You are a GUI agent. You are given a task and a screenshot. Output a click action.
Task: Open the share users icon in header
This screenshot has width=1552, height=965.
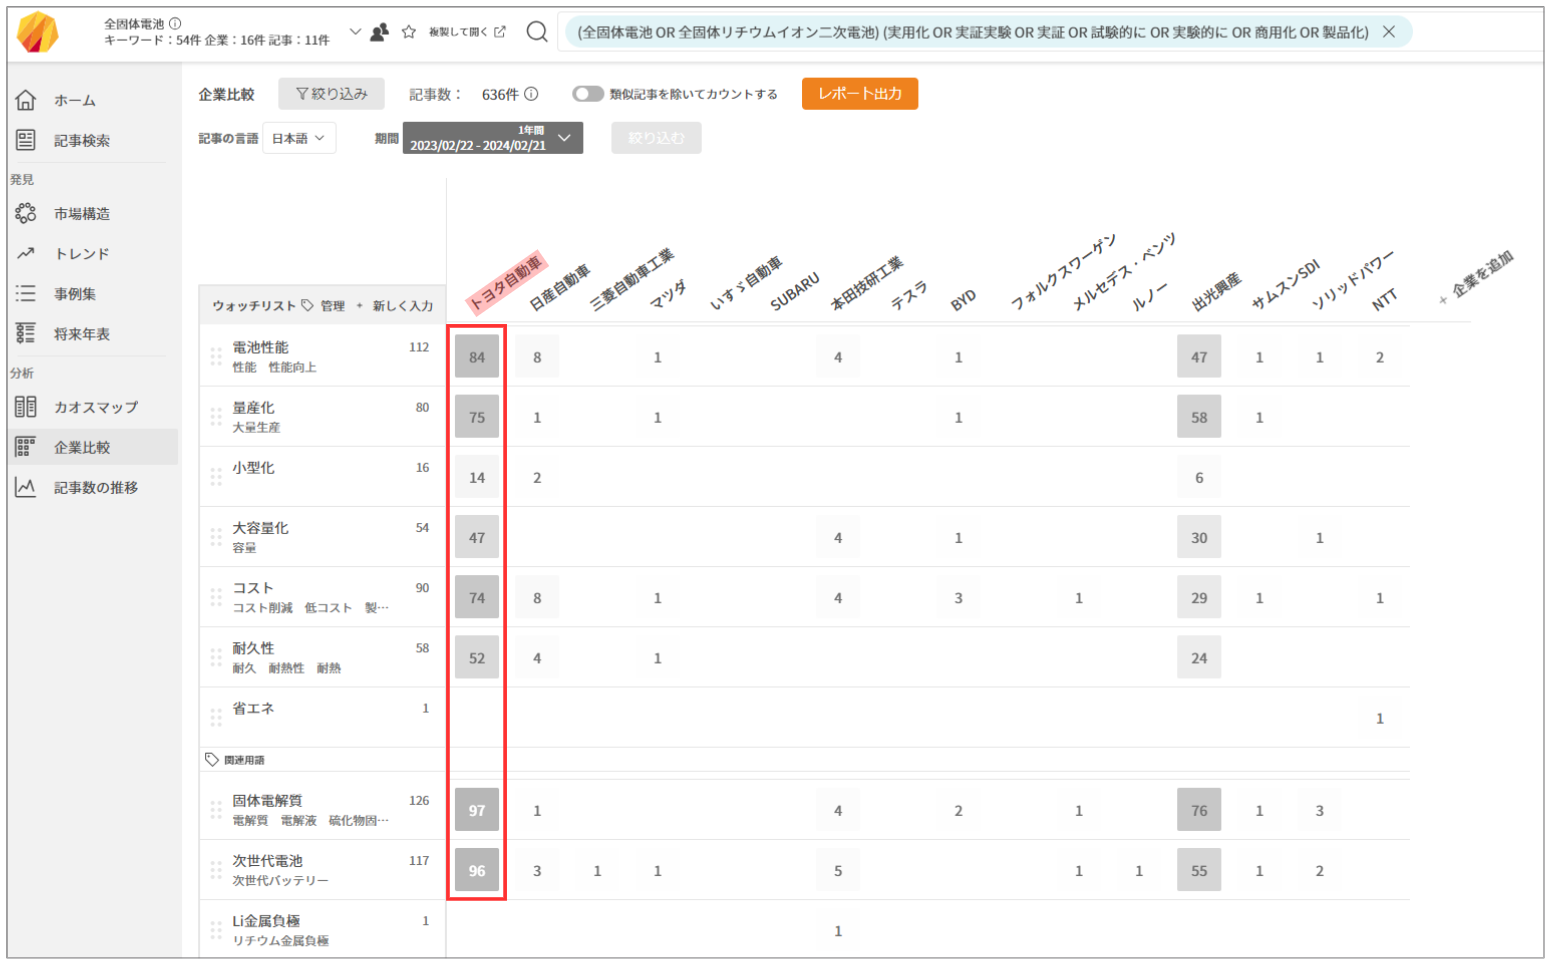379,32
